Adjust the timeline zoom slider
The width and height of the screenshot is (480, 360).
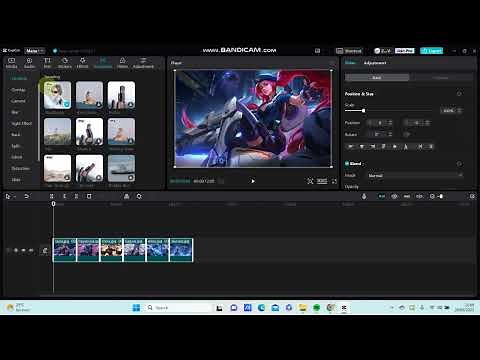(x=441, y=196)
